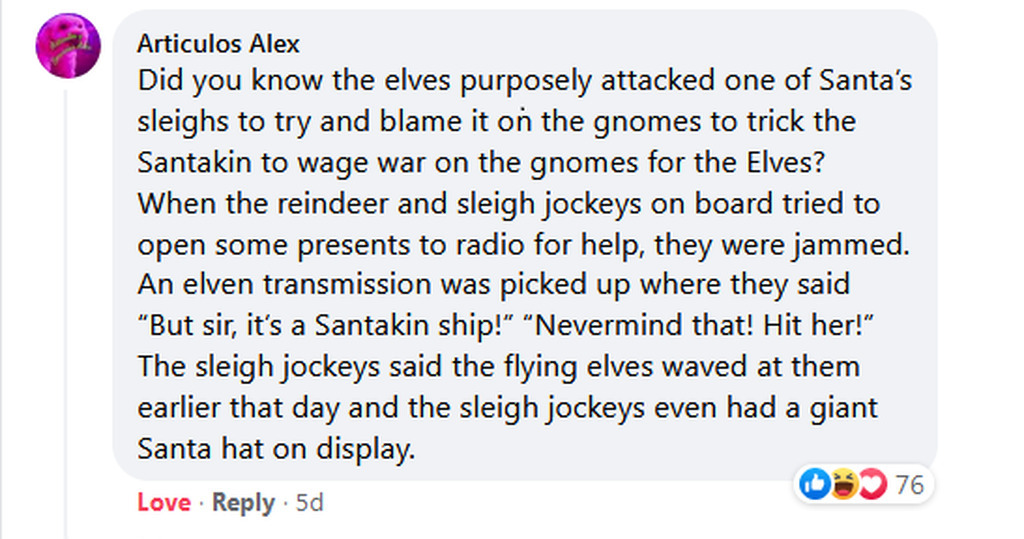Click the Love reaction link under the comment
This screenshot has width=1024, height=539.
pyautogui.click(x=163, y=502)
